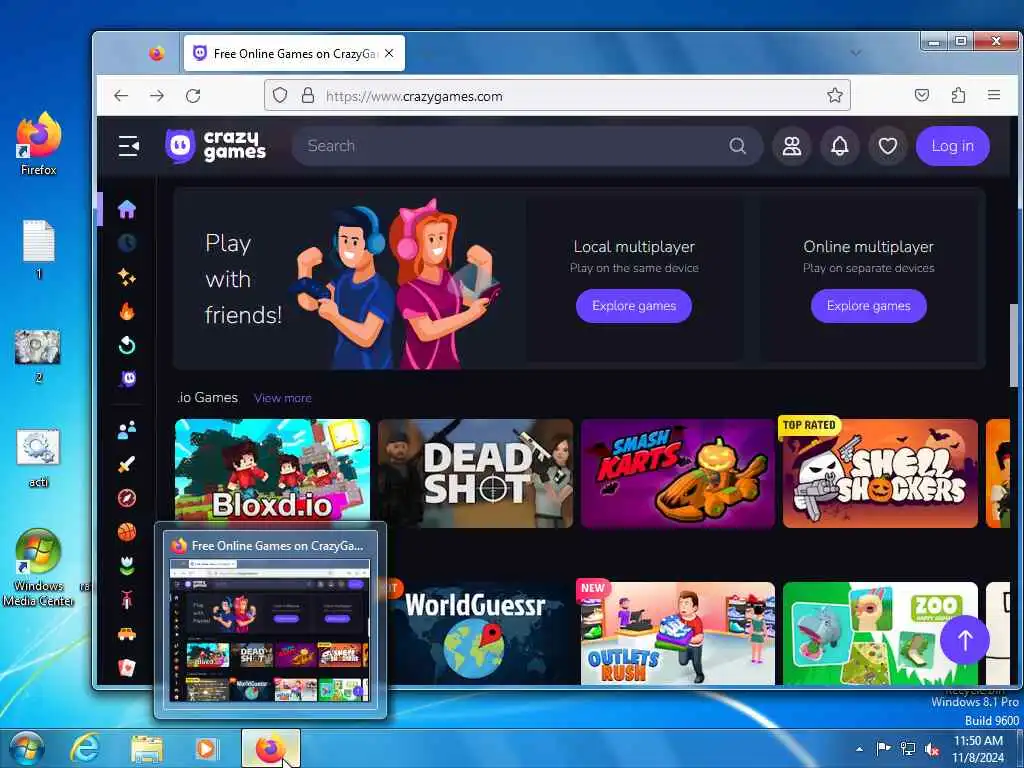Viewport: 1024px width, 768px height.
Task: Open File Explorer from taskbar
Action: [x=147, y=749]
